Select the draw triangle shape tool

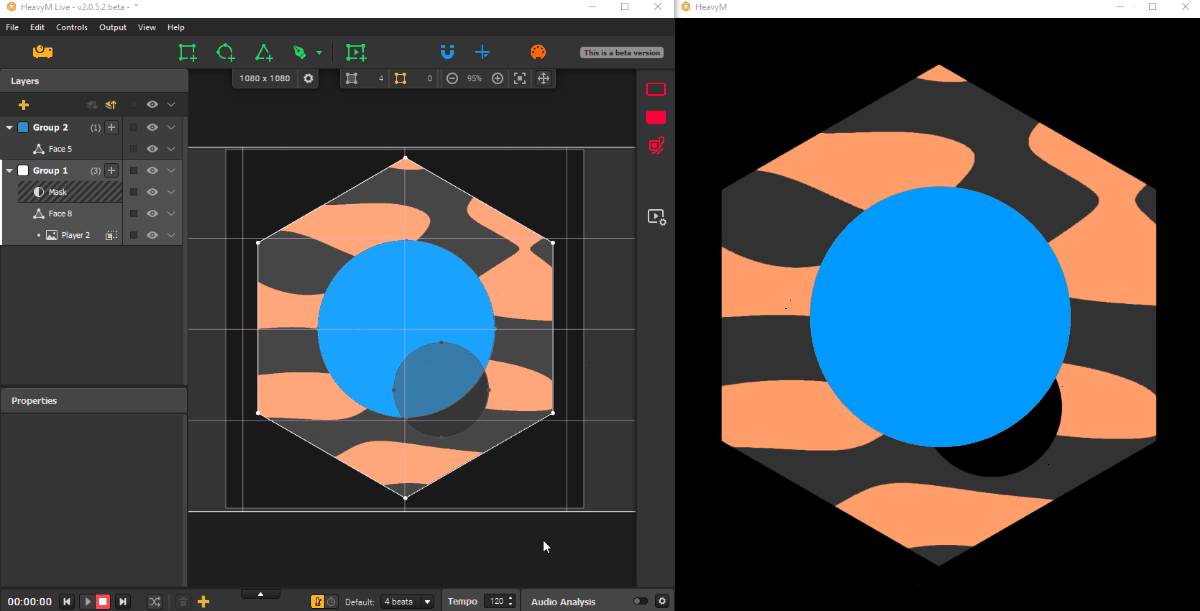pyautogui.click(x=263, y=53)
